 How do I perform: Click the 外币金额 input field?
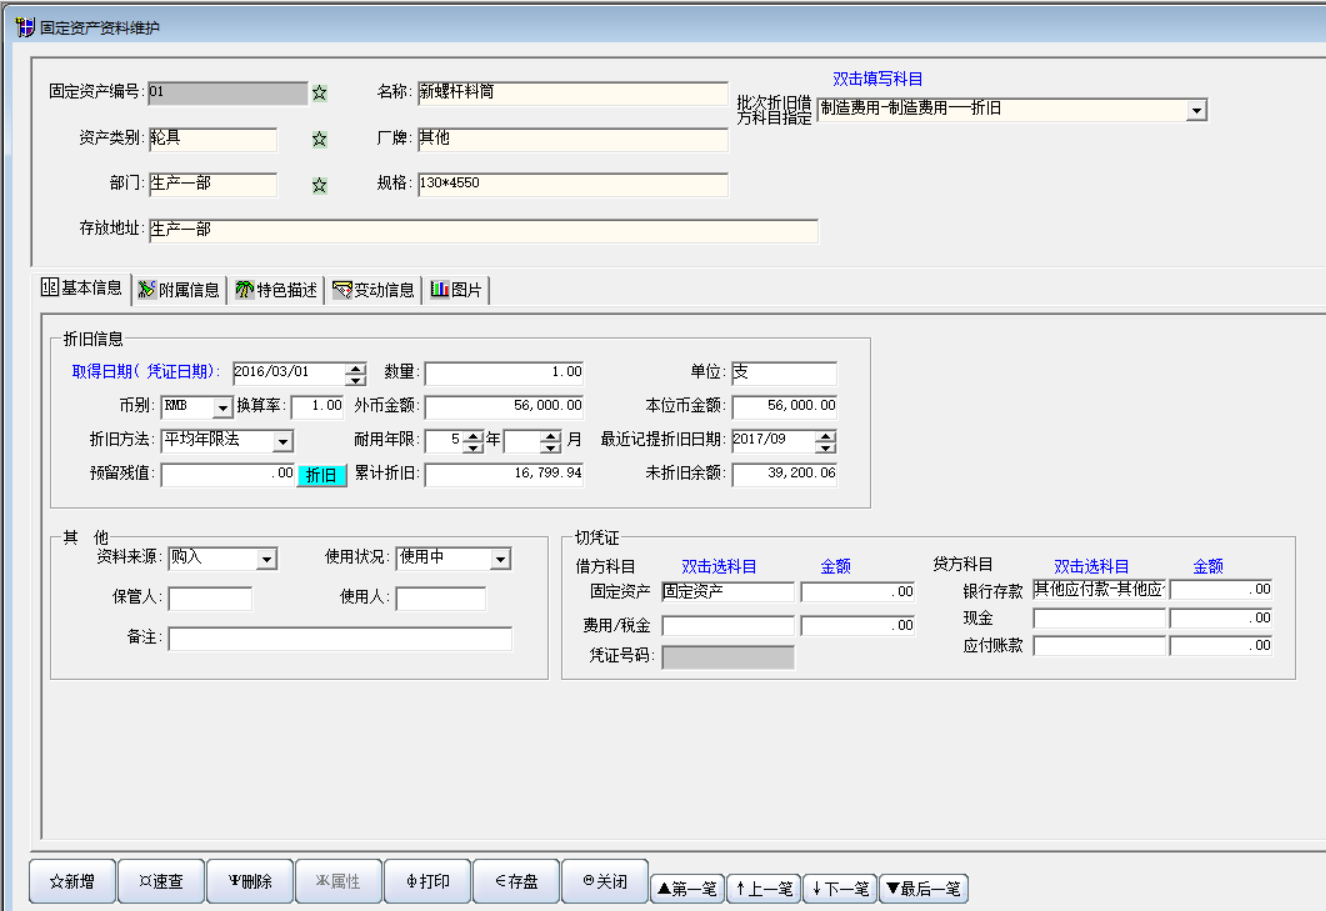tap(504, 407)
